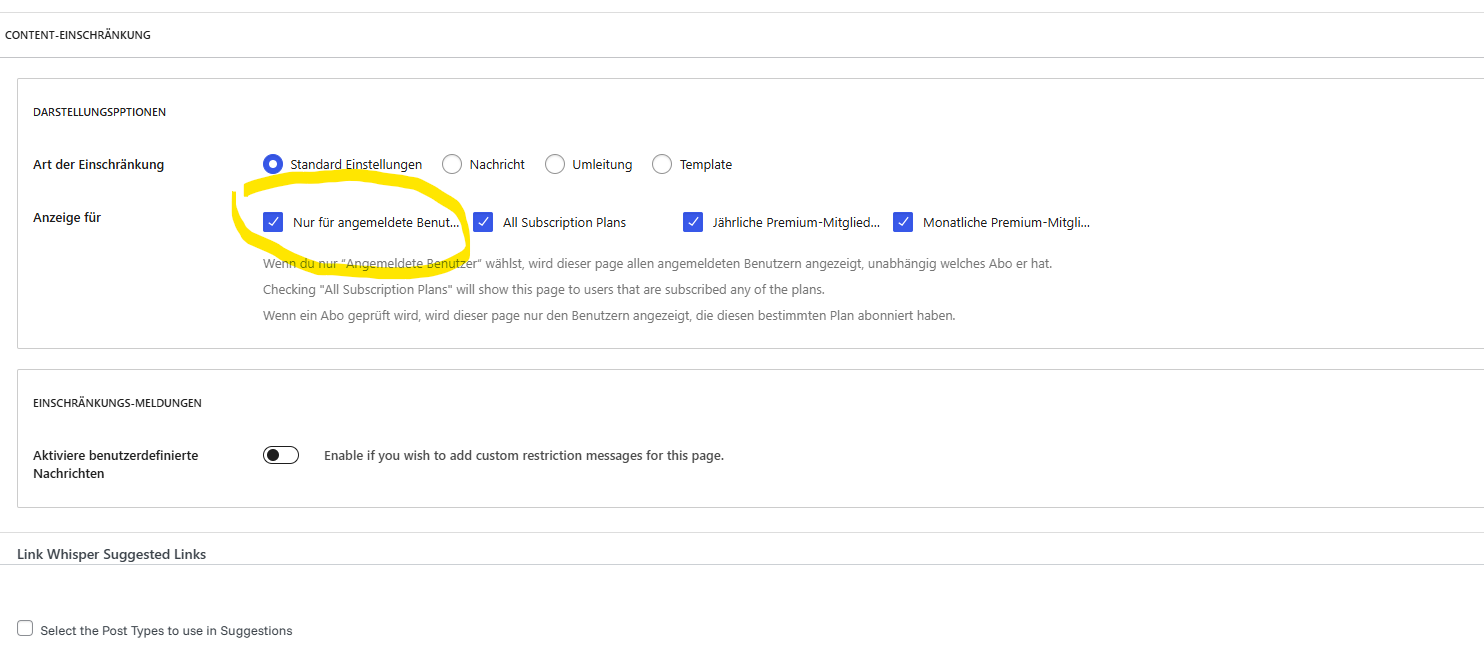Expand the Link Whisper Suggested Links panel

111,554
